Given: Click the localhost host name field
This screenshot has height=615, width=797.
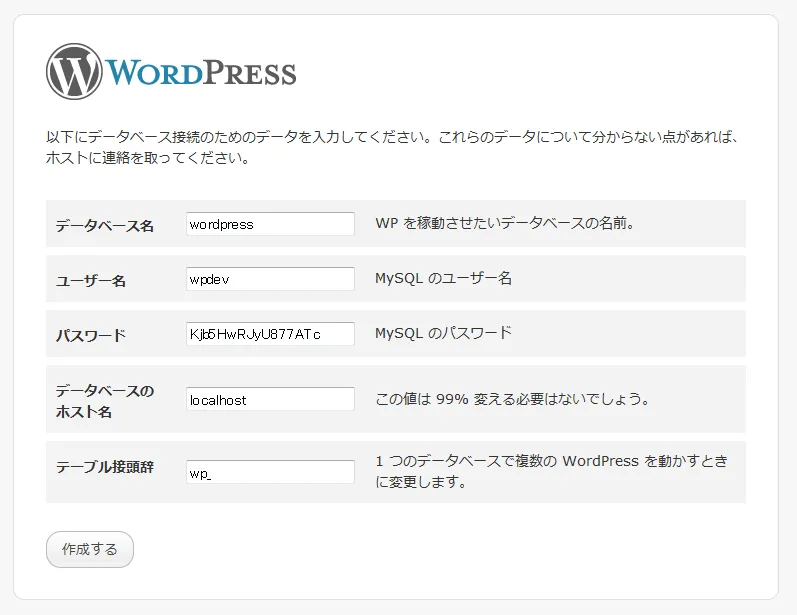Looking at the screenshot, I should 270,399.
